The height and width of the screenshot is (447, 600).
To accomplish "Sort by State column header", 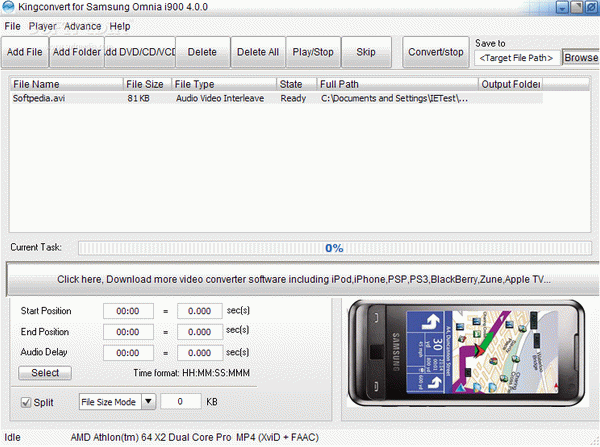I will click(297, 84).
